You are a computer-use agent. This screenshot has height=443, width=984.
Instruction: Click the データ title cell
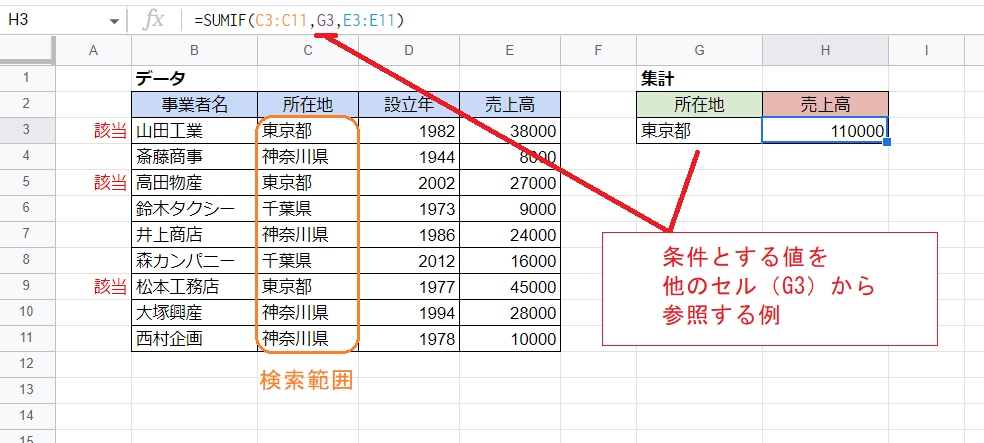195,78
